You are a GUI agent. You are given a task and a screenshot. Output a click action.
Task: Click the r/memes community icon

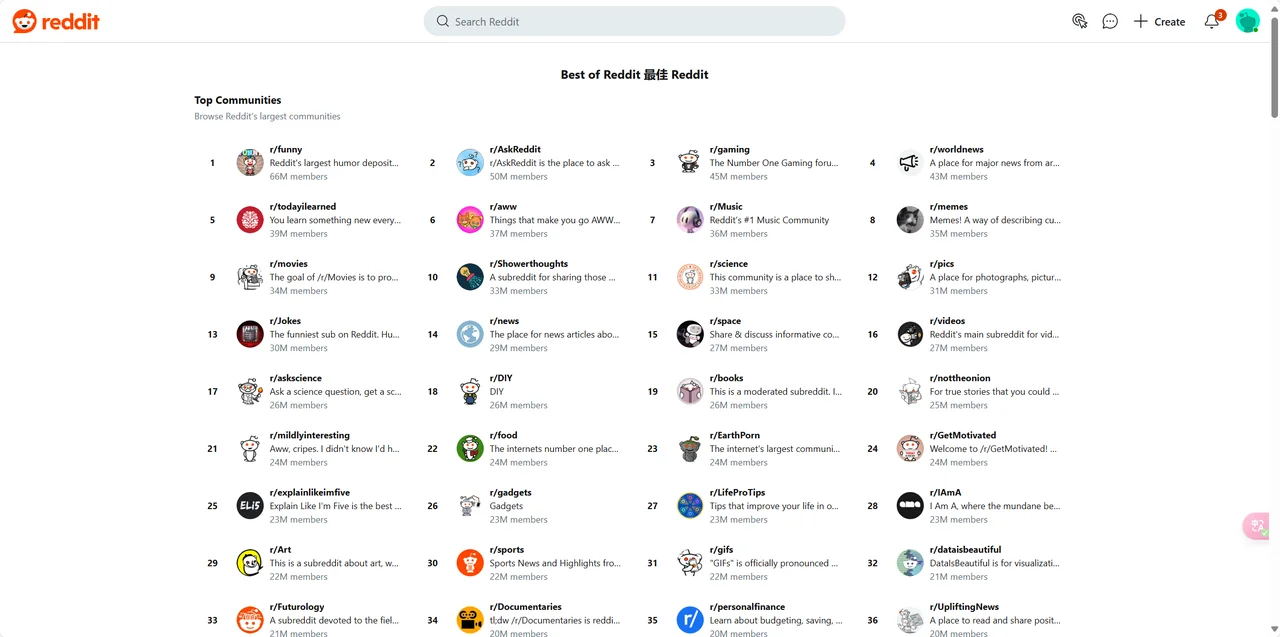[x=910, y=220]
